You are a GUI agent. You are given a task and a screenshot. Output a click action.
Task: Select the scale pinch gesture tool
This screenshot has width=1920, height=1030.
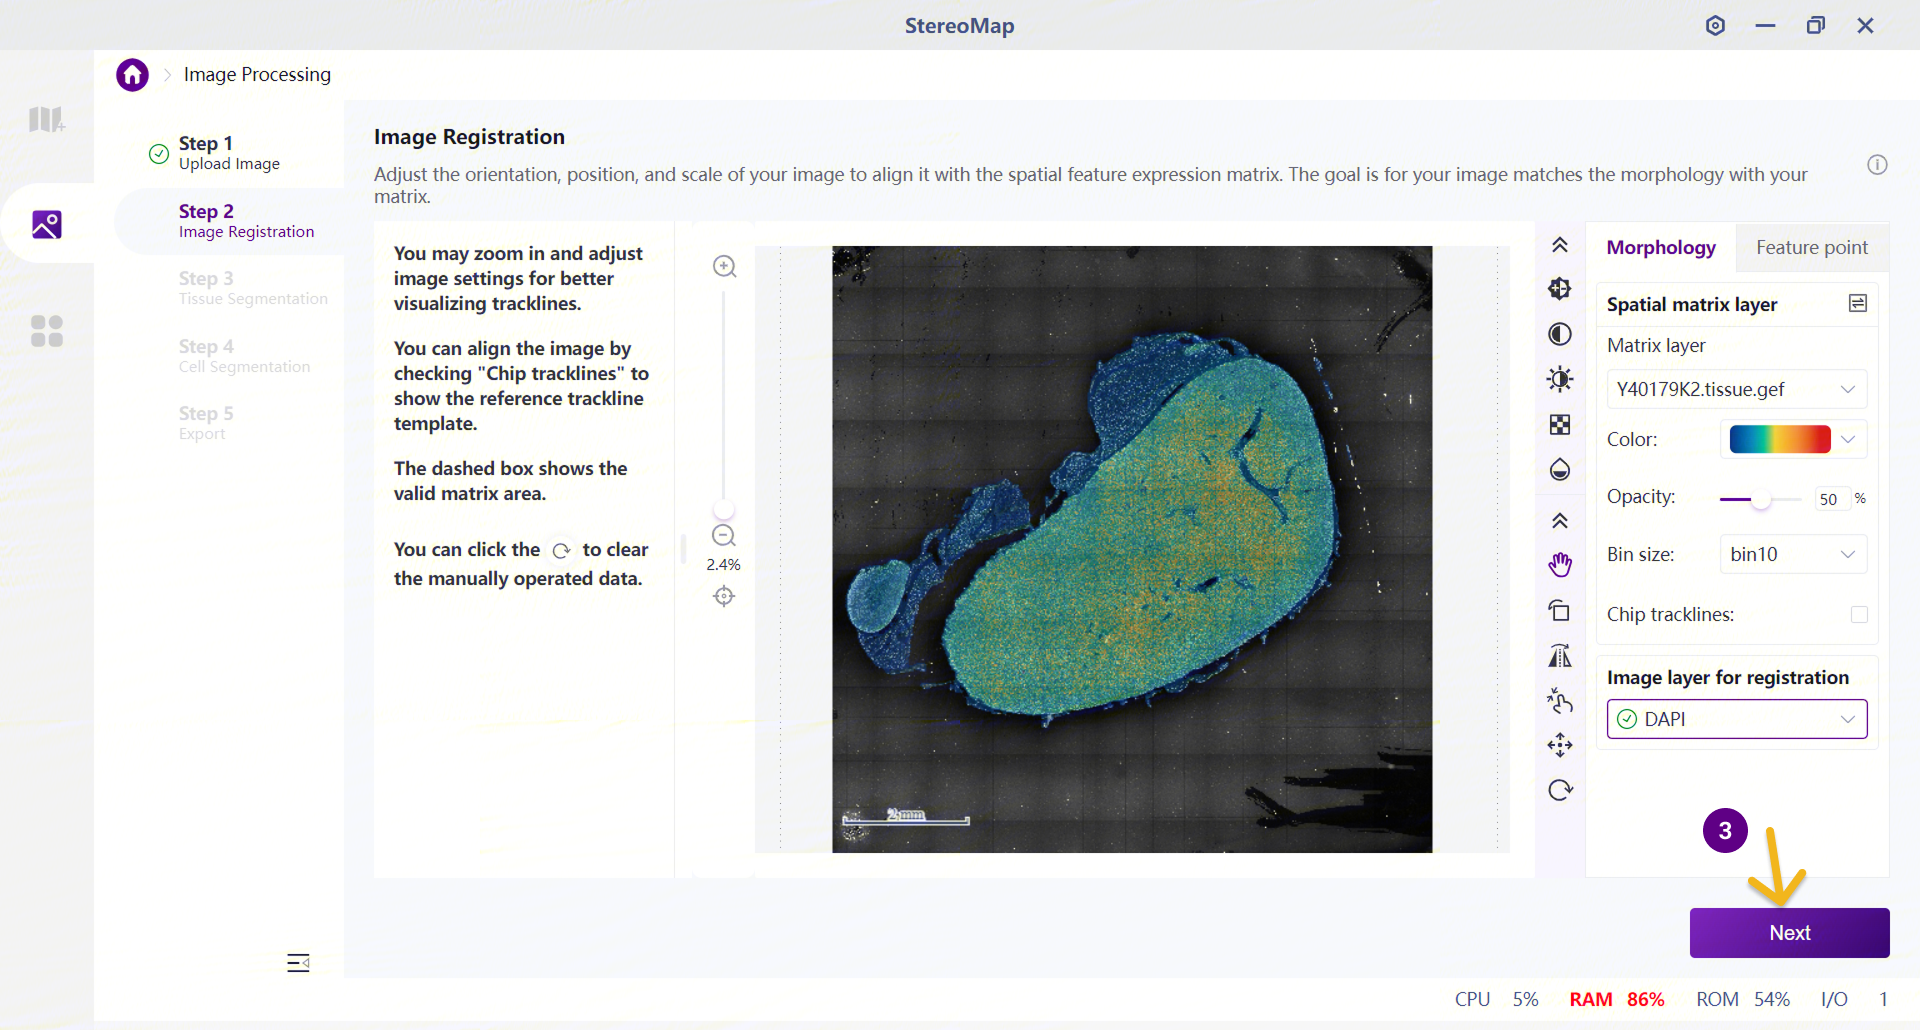point(1560,700)
